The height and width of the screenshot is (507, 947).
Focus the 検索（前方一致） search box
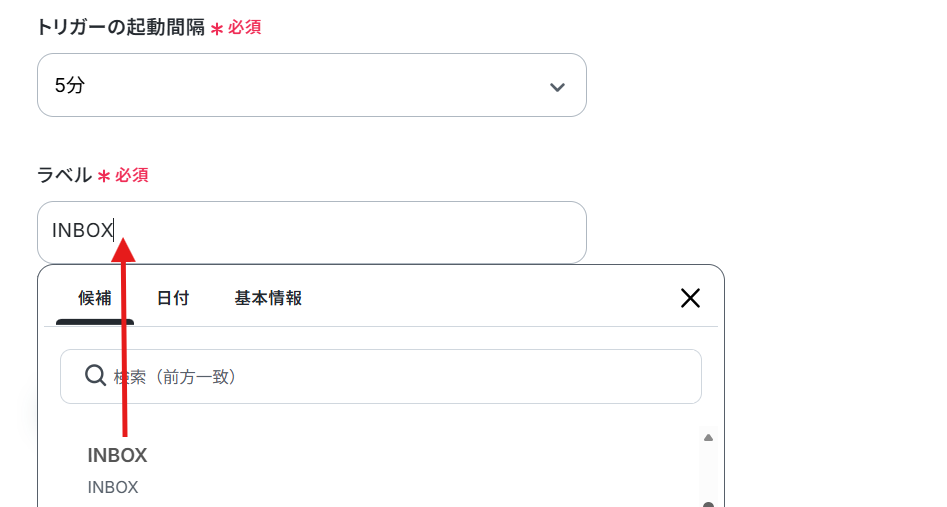coord(380,376)
